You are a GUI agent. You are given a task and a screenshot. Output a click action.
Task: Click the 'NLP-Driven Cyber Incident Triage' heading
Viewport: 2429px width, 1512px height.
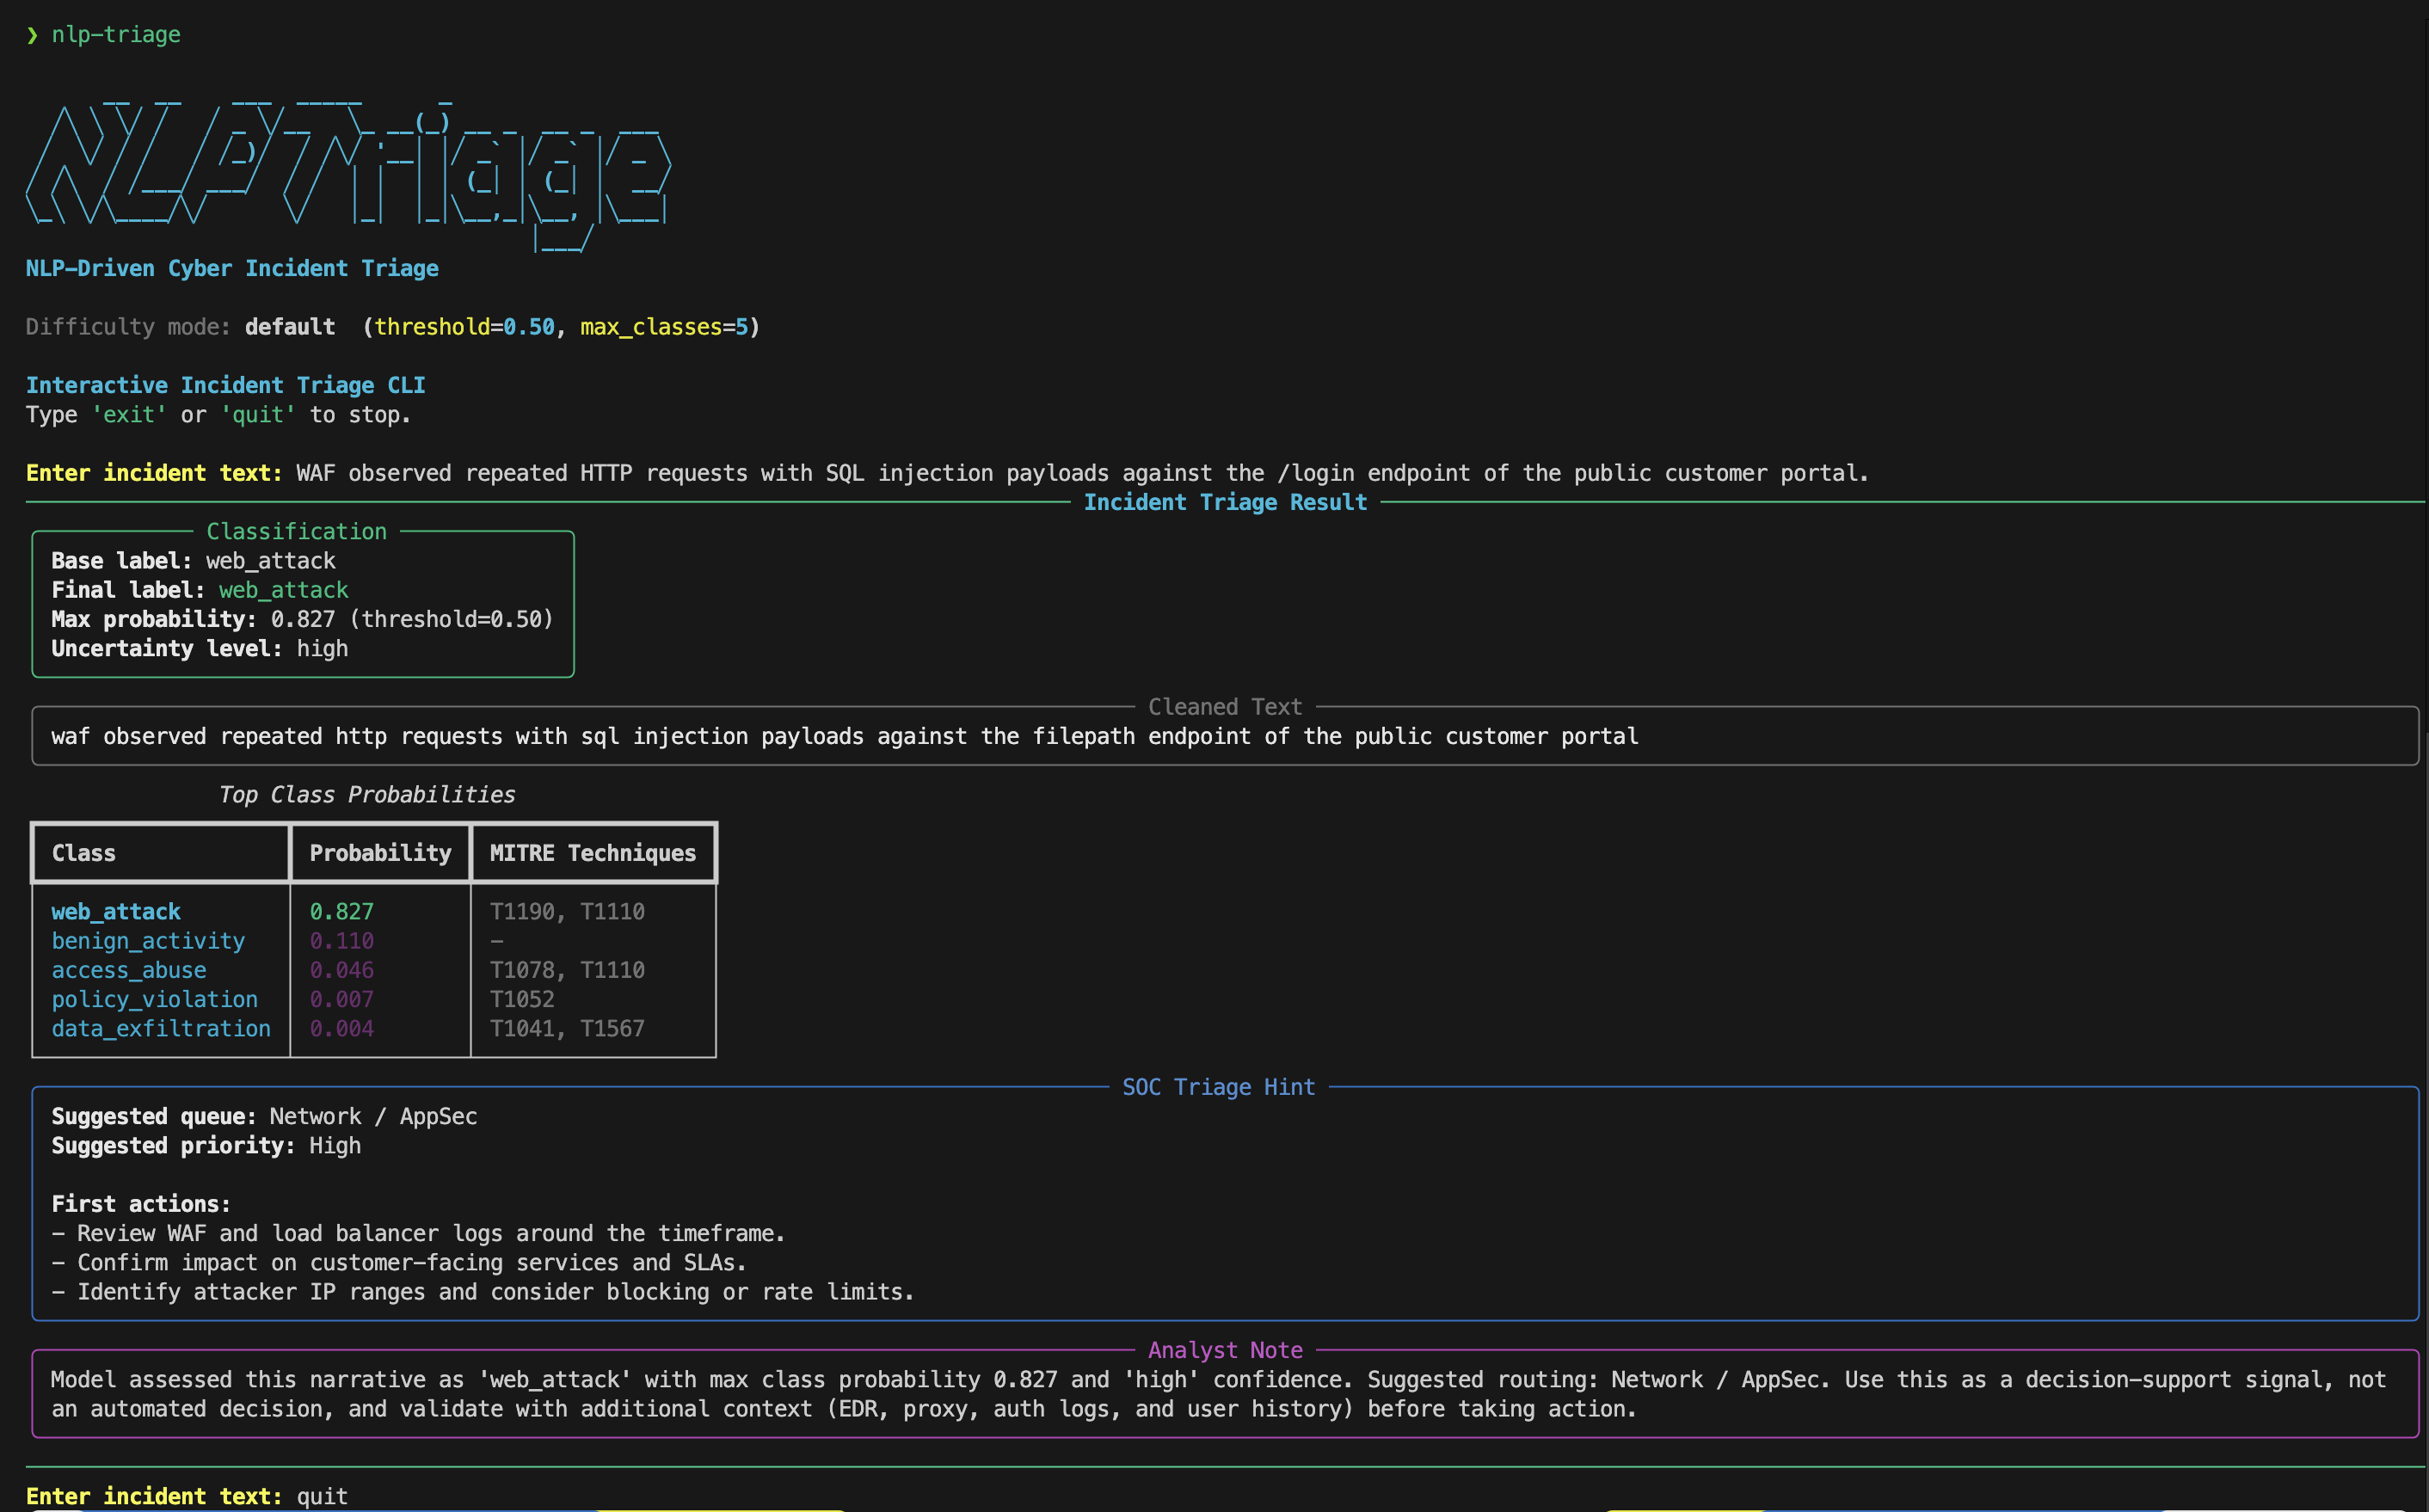(232, 268)
